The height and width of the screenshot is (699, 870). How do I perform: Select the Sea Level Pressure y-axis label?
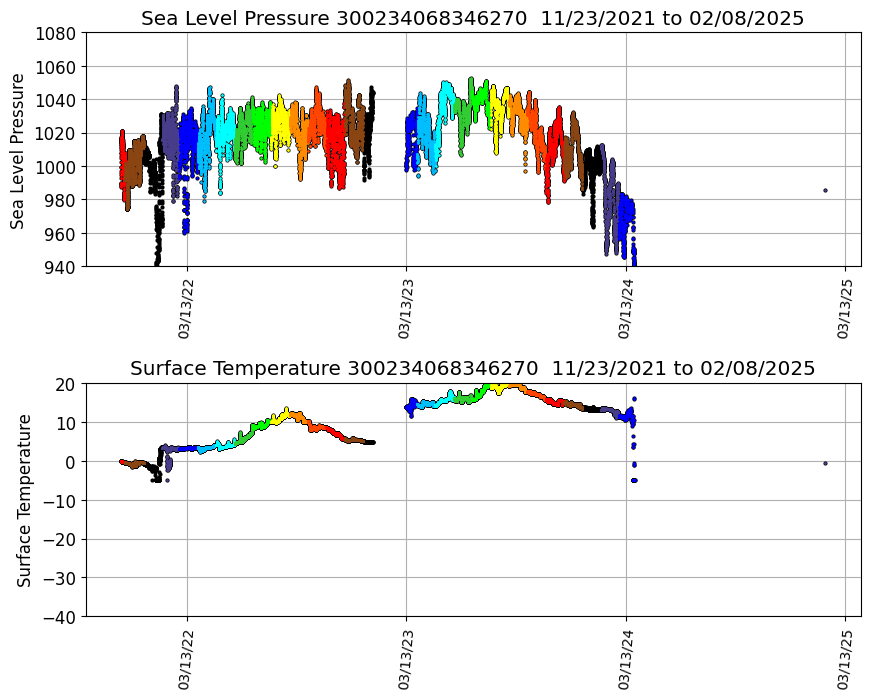point(18,150)
